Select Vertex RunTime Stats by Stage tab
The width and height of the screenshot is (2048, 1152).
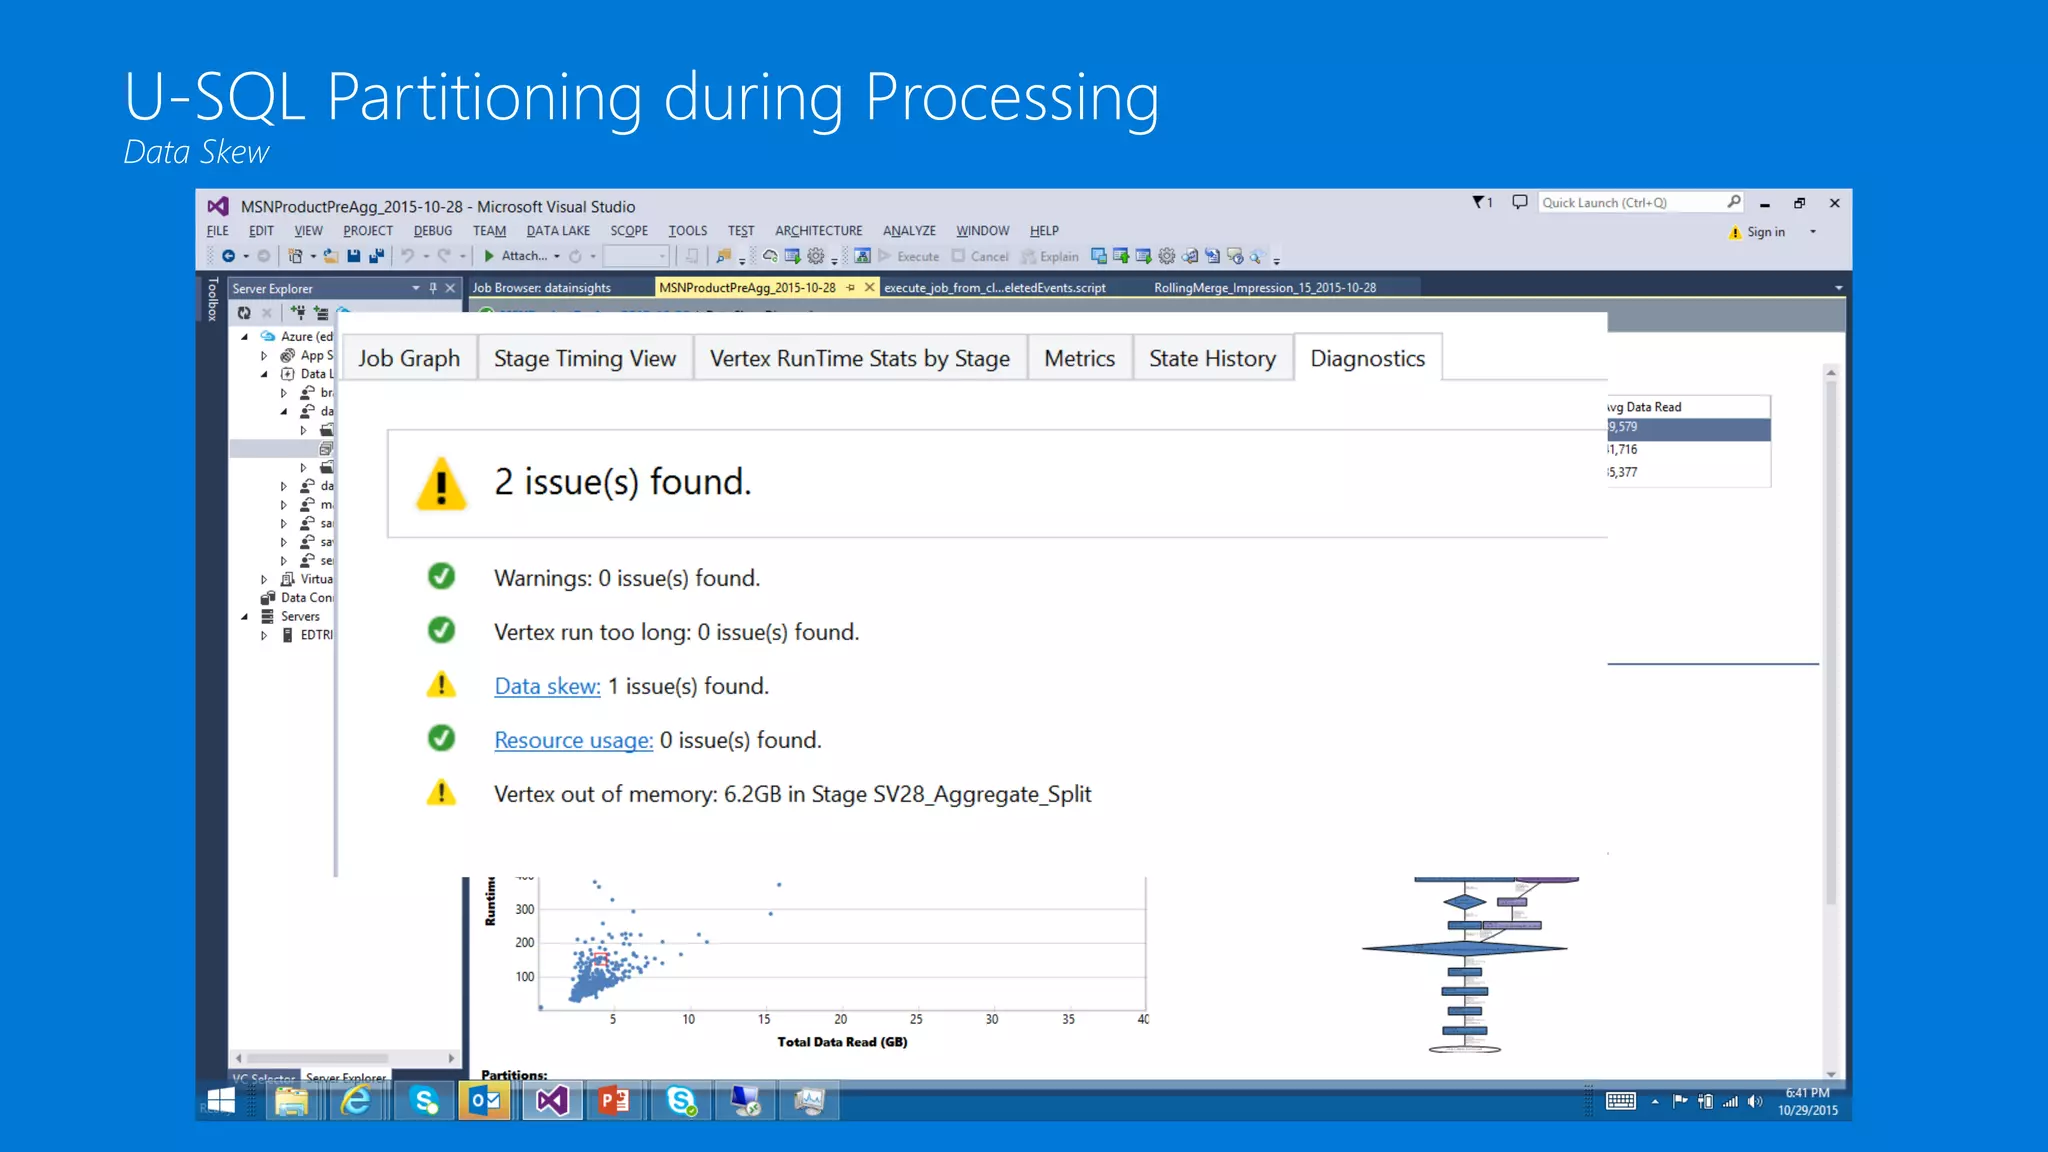point(860,358)
